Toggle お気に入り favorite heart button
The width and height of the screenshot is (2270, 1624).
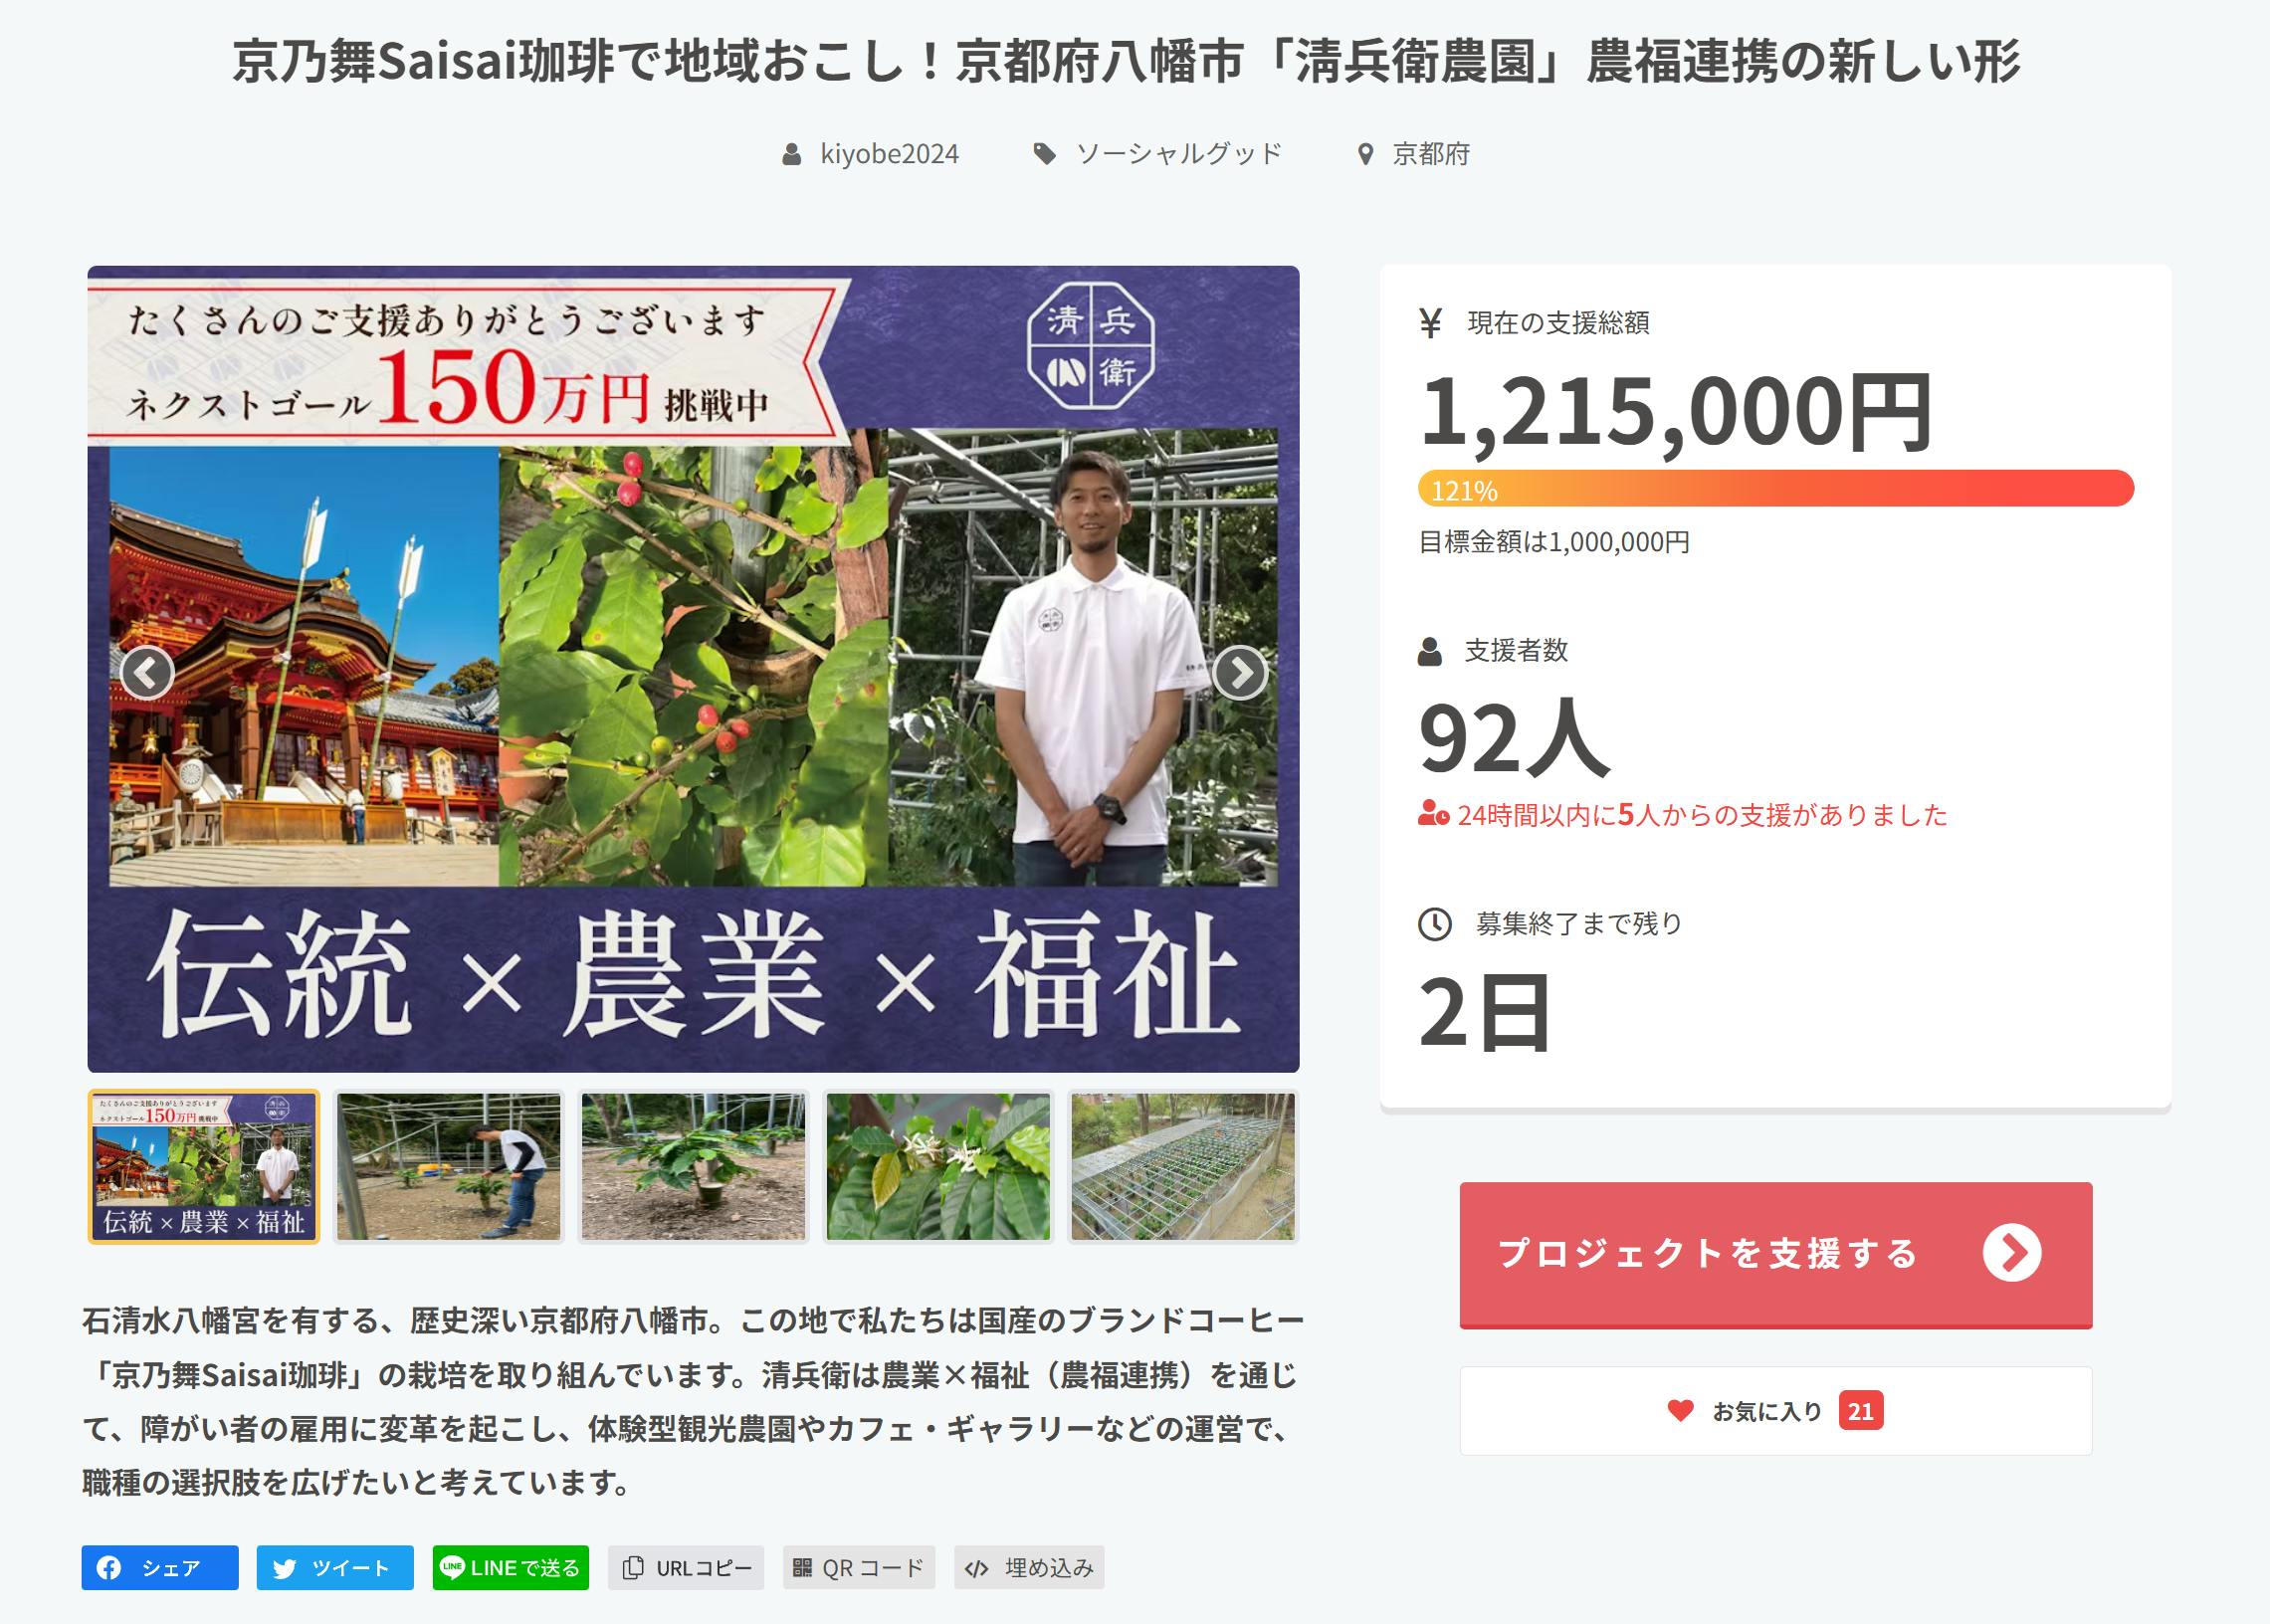pos(1775,1410)
